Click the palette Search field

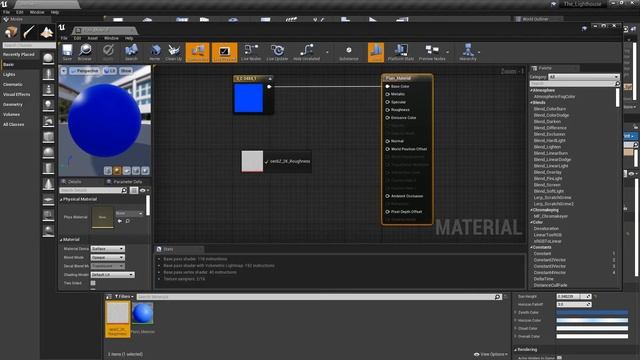click(x=575, y=84)
